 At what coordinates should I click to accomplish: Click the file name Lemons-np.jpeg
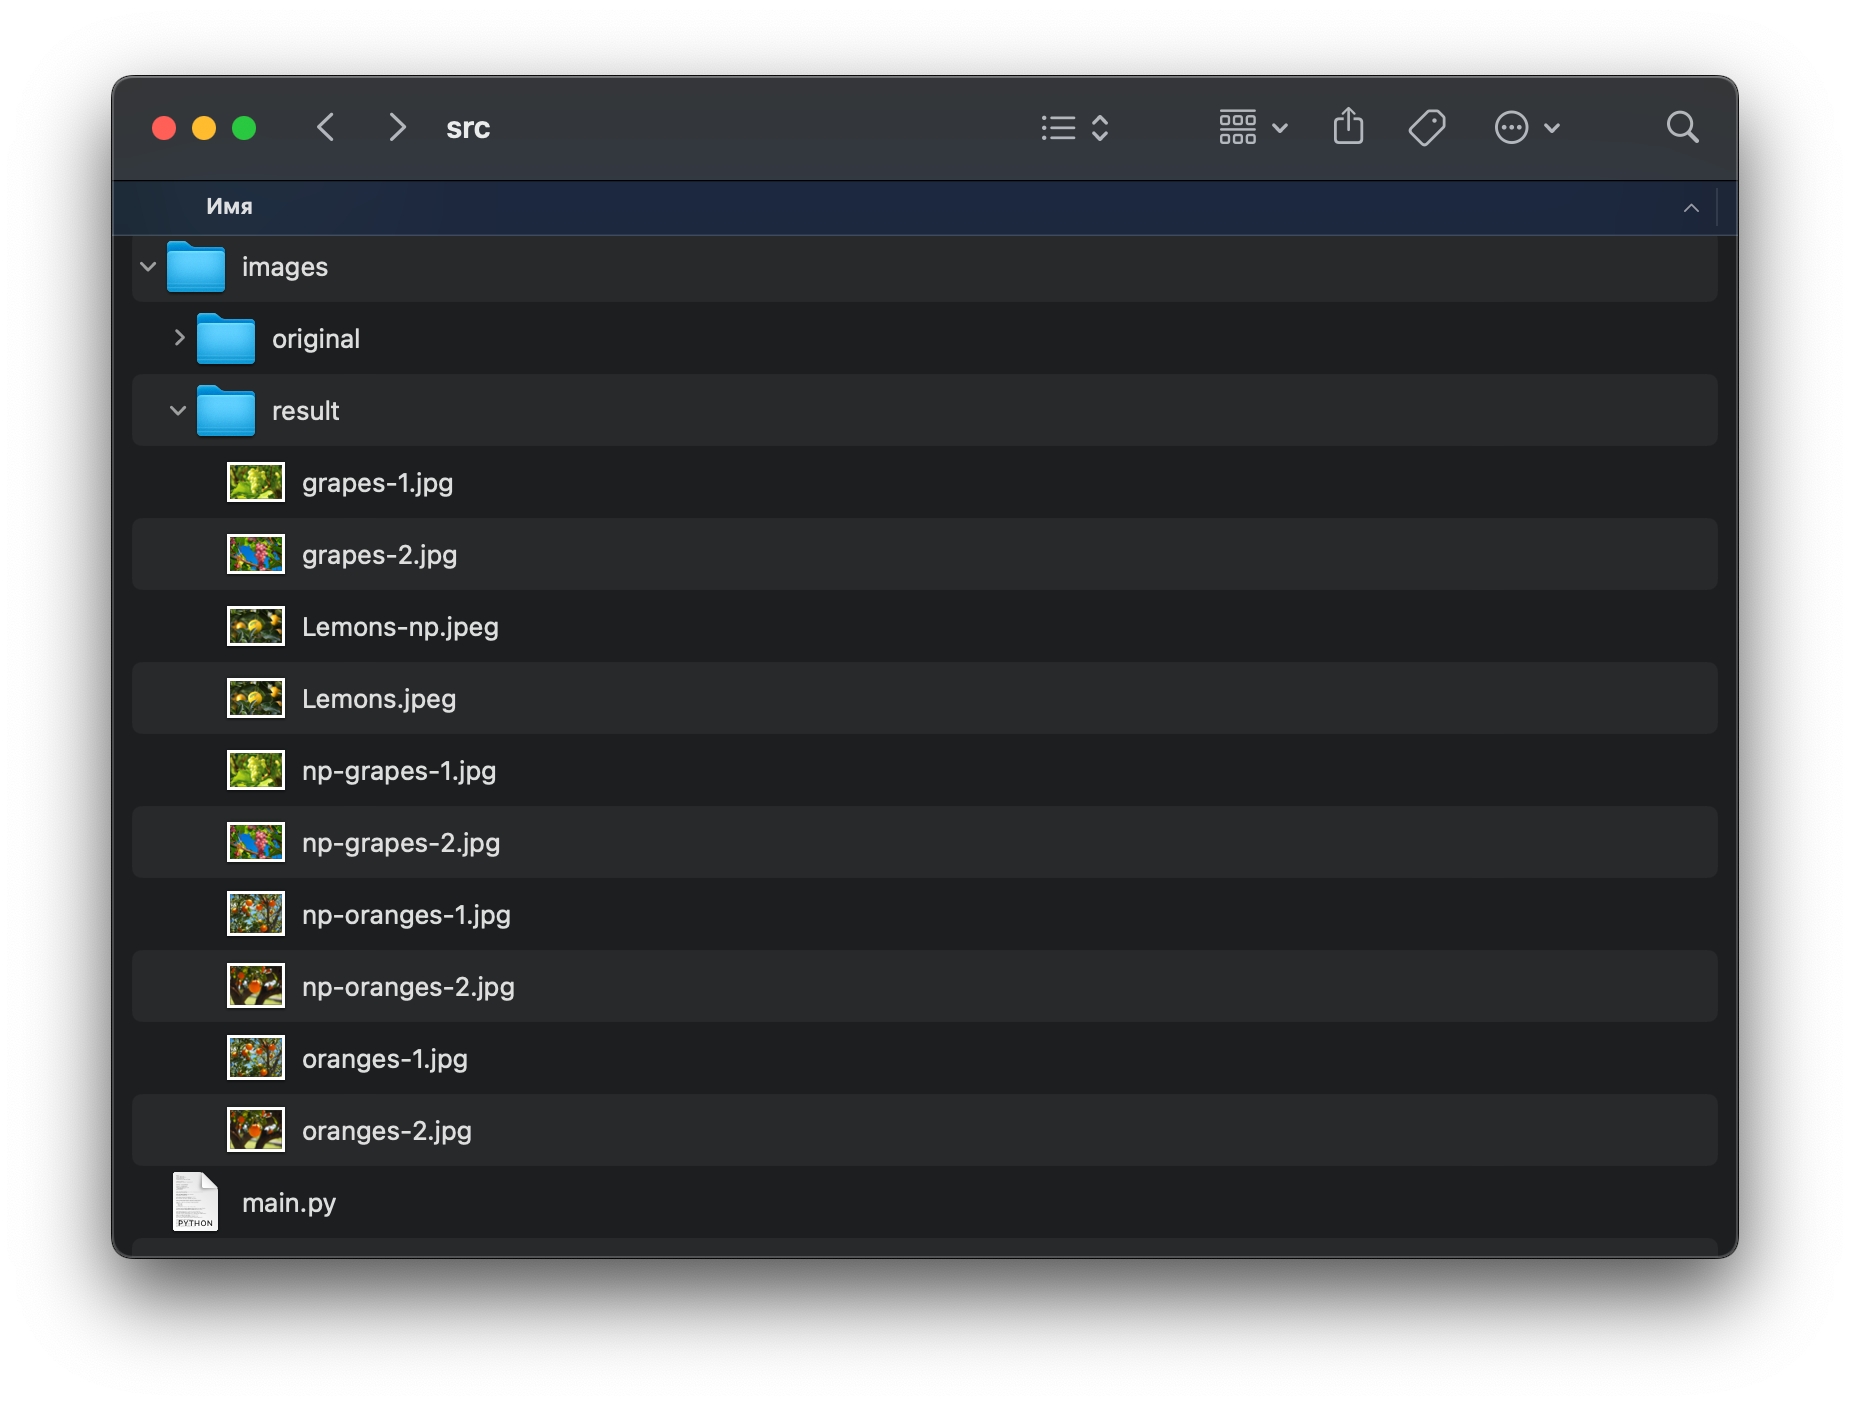pos(400,627)
